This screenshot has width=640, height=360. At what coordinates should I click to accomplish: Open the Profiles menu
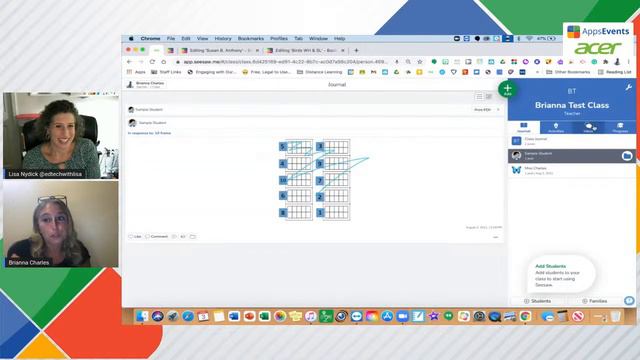[x=279, y=38]
